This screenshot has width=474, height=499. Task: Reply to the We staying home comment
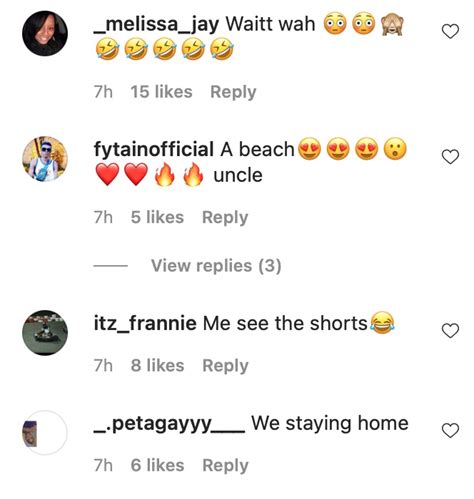click(225, 466)
